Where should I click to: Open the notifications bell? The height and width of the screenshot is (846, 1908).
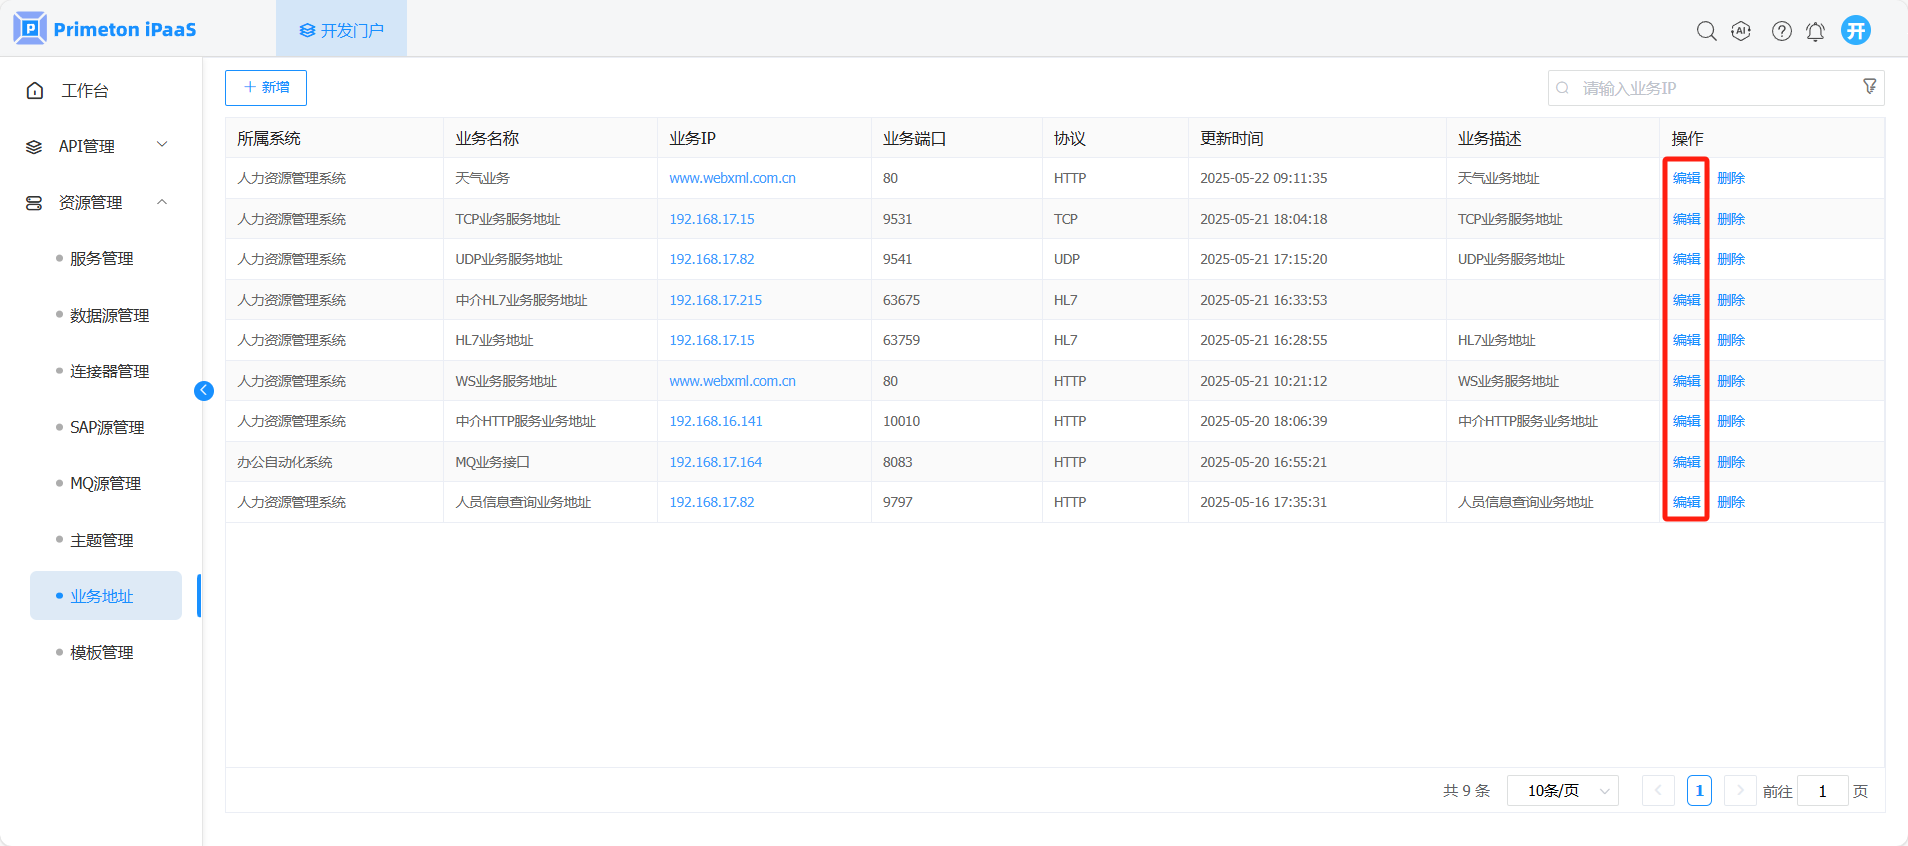click(1815, 31)
